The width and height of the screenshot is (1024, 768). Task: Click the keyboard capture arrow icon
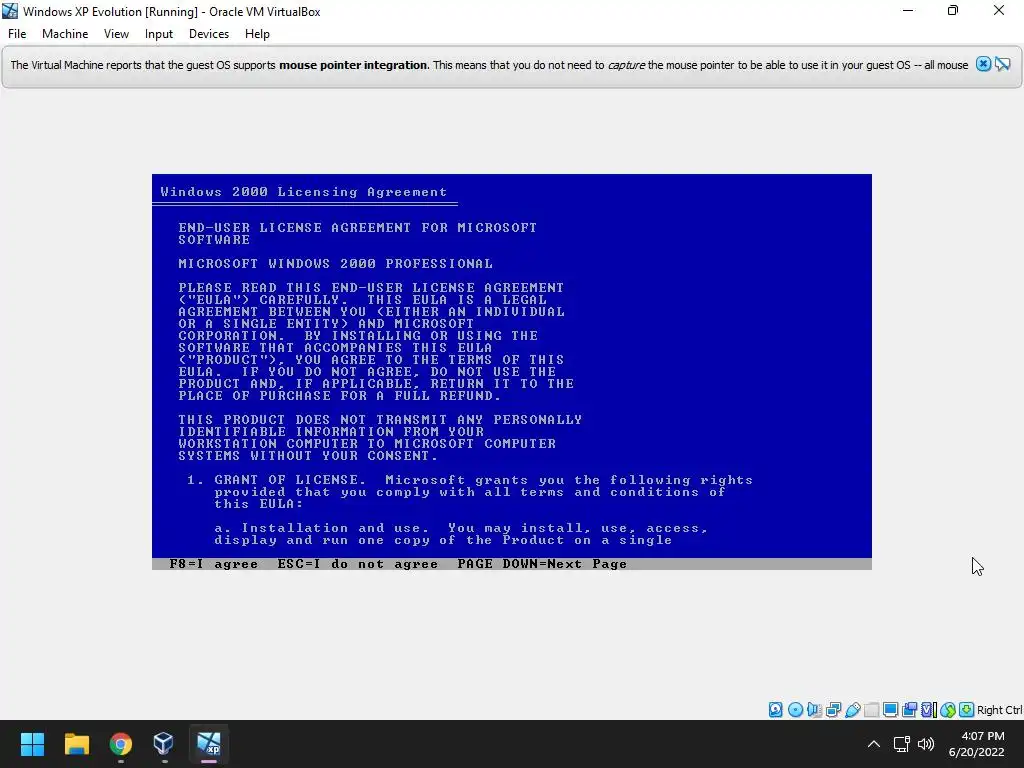(x=967, y=710)
